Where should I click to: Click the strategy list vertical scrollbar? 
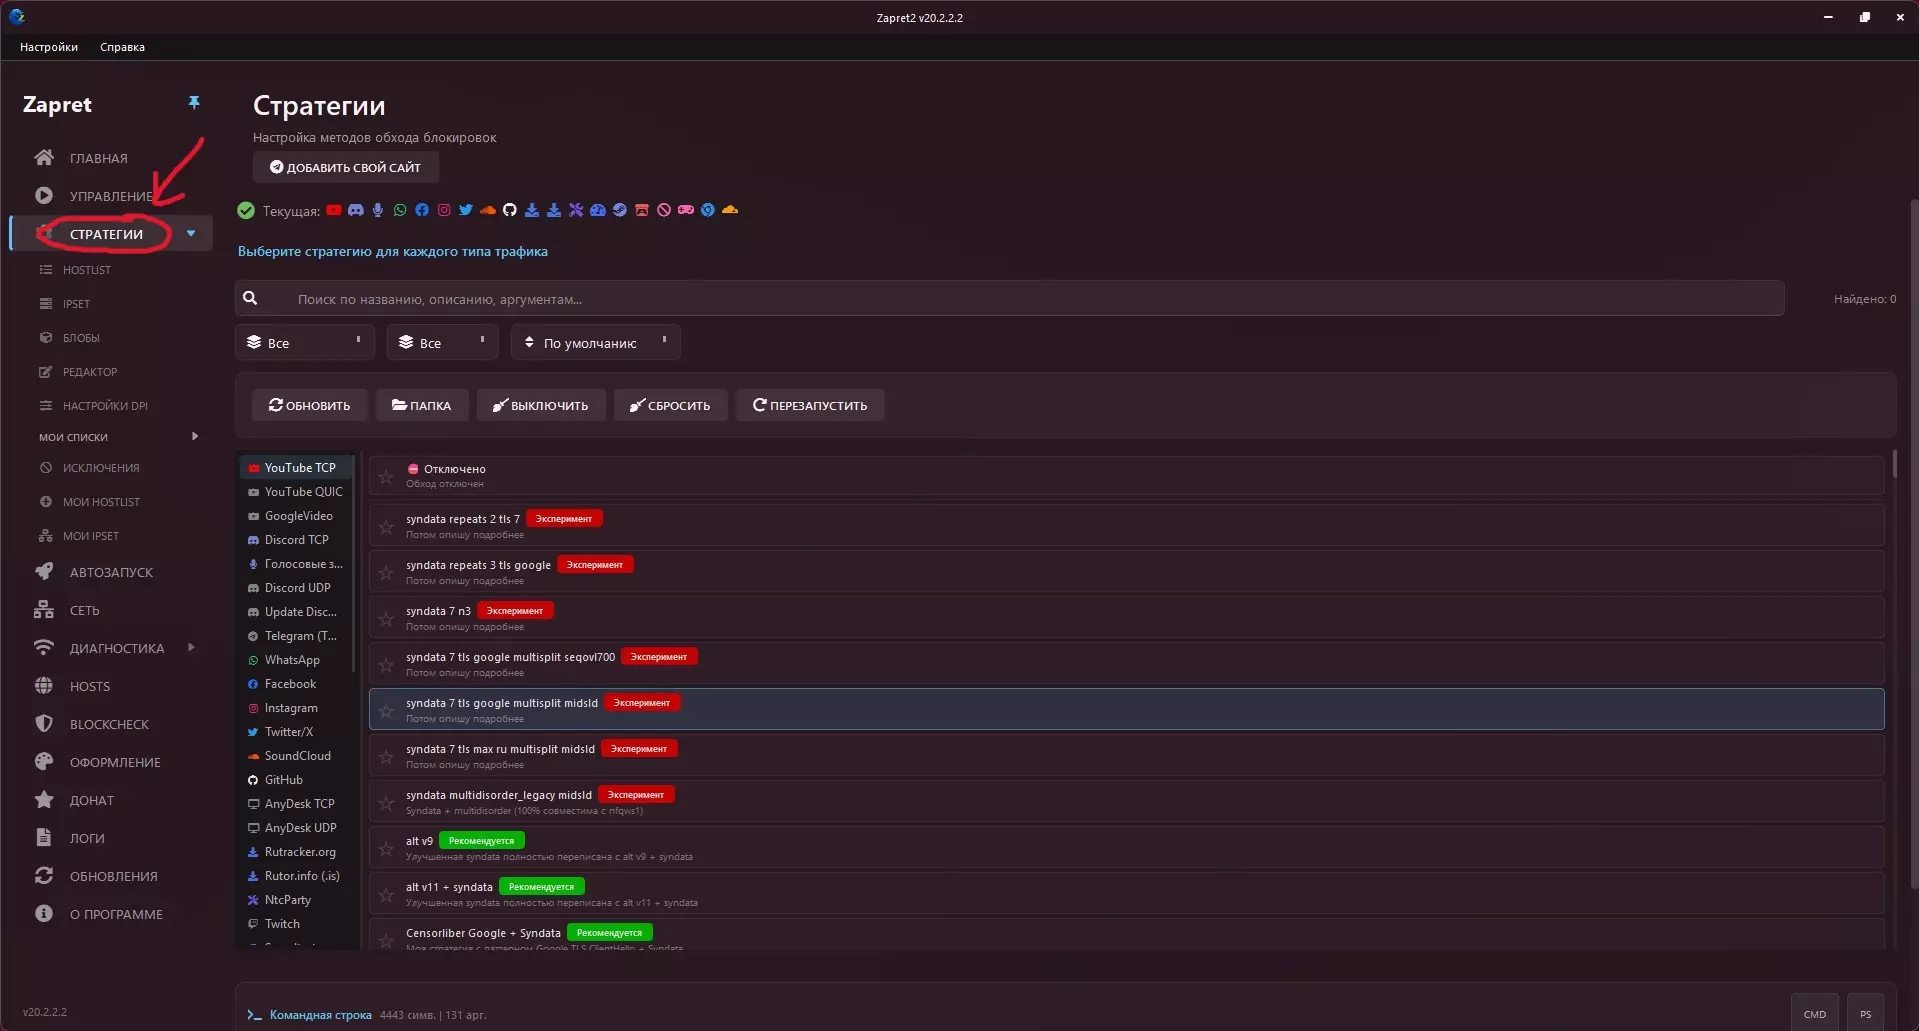[1894, 464]
